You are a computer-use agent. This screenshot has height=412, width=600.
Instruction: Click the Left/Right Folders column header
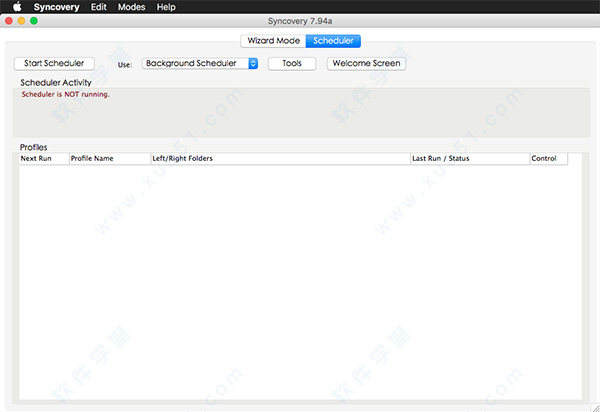coord(280,158)
